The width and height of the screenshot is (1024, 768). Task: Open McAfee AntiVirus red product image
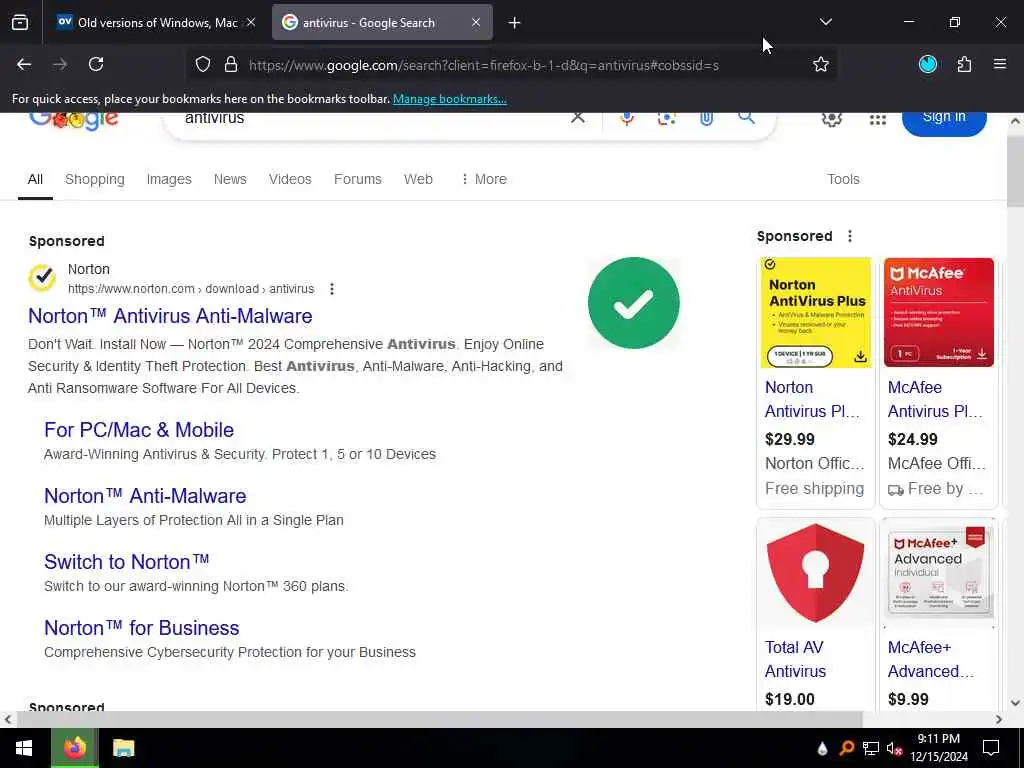[938, 312]
